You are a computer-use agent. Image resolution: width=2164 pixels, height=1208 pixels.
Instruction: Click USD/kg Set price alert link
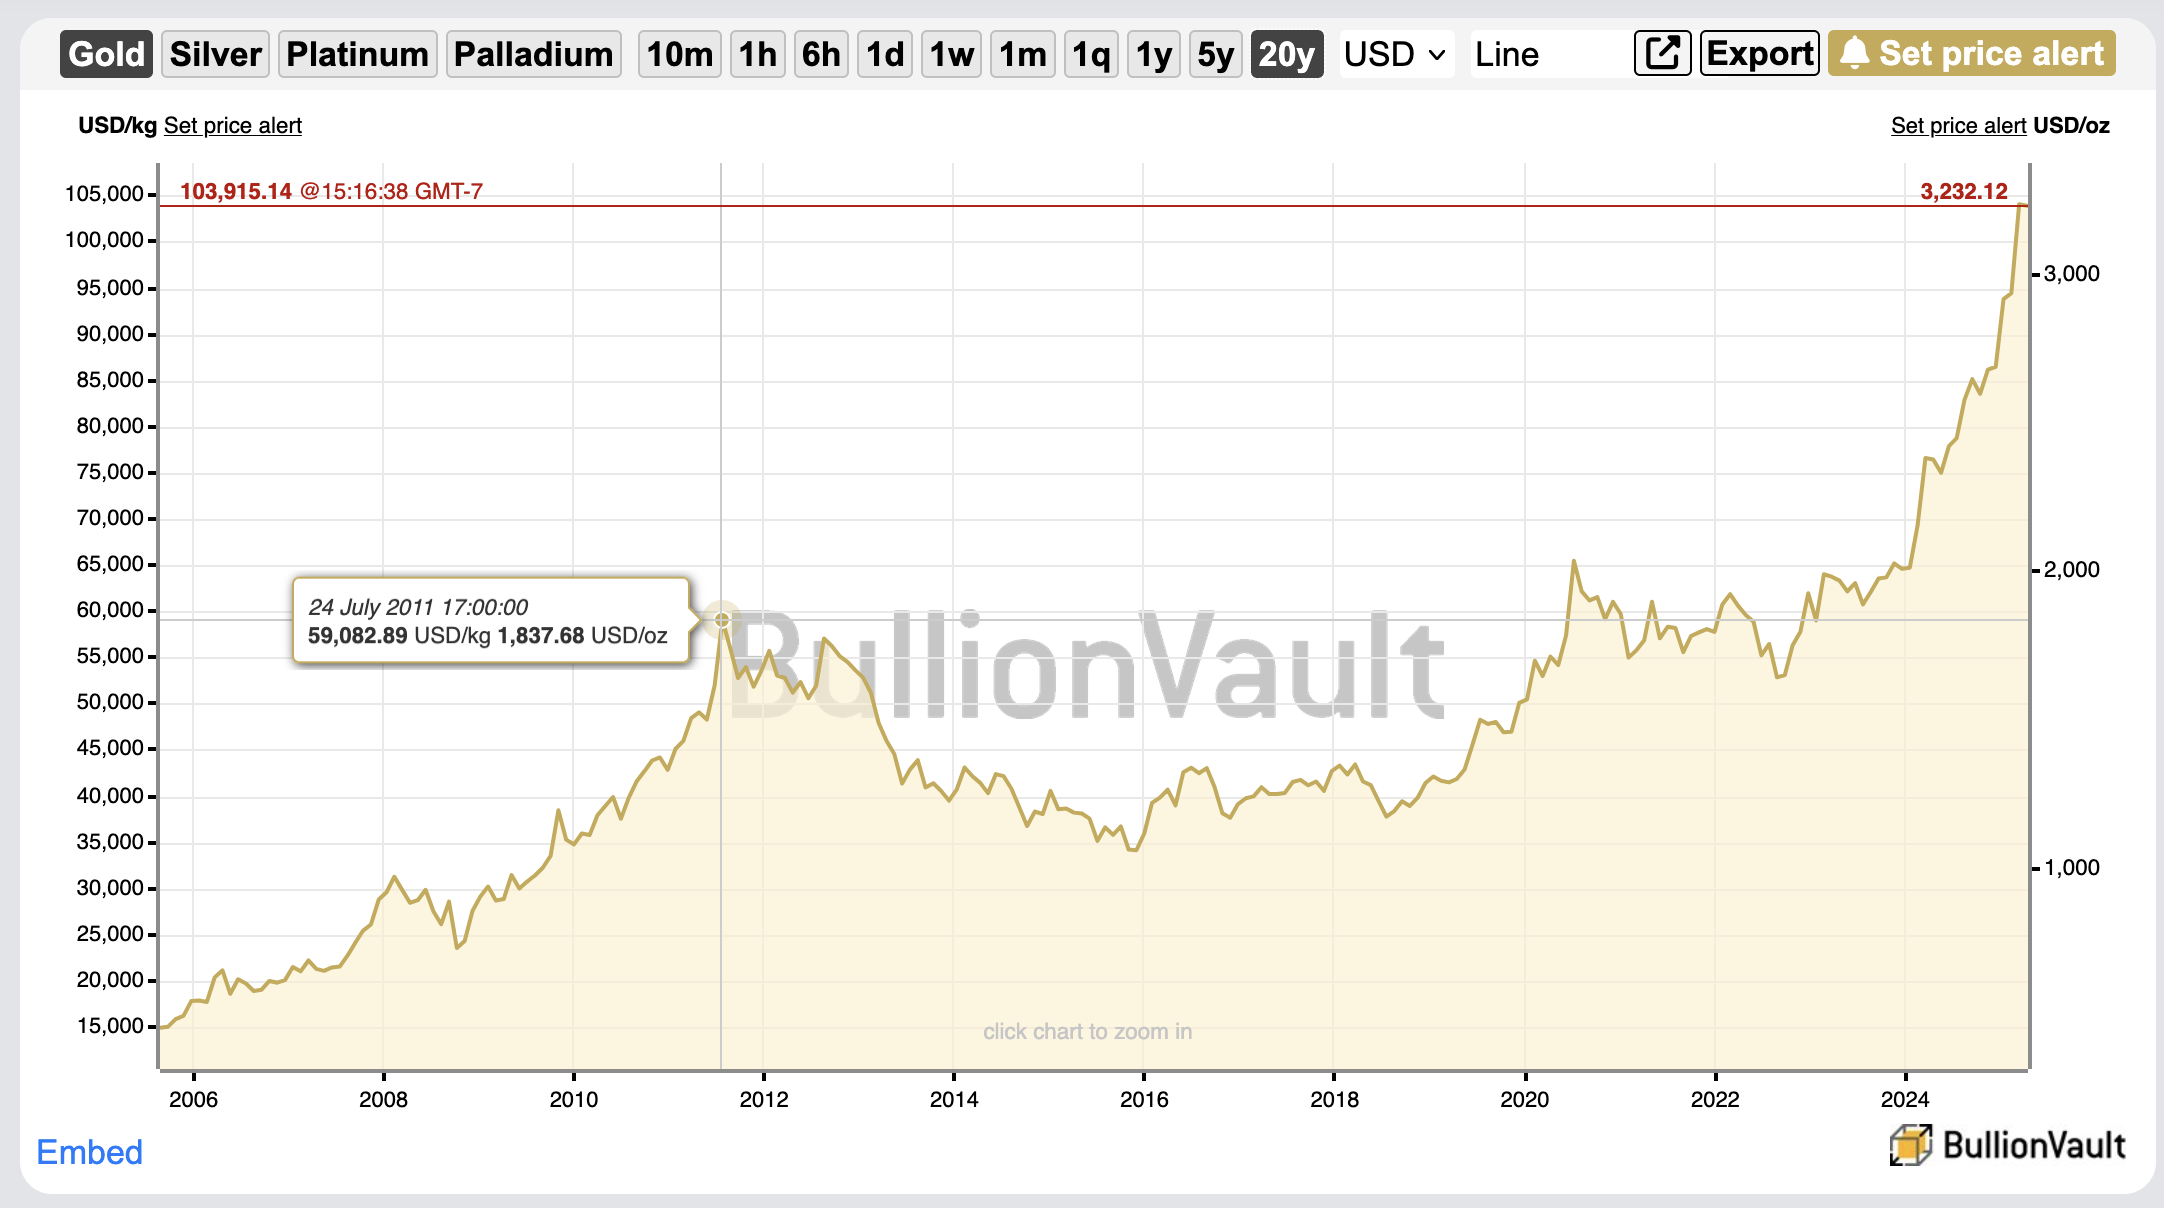(232, 125)
